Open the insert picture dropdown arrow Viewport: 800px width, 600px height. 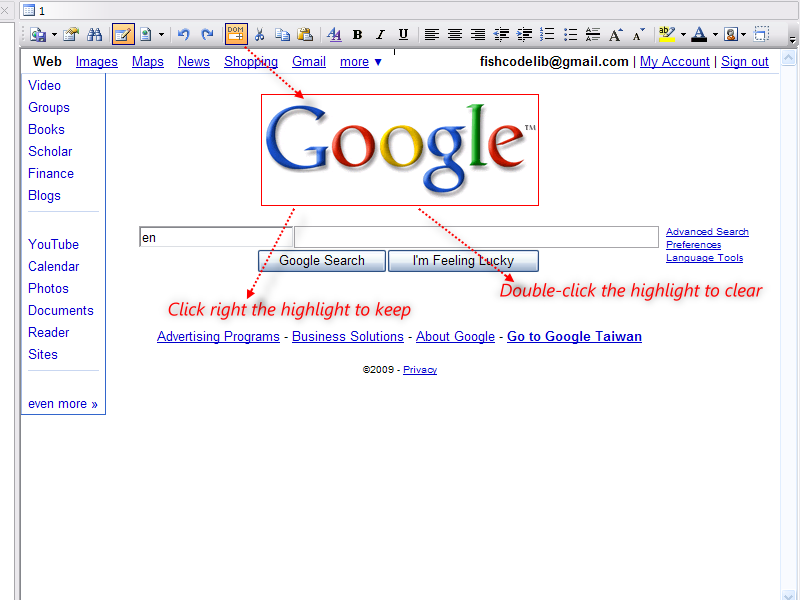(743, 35)
